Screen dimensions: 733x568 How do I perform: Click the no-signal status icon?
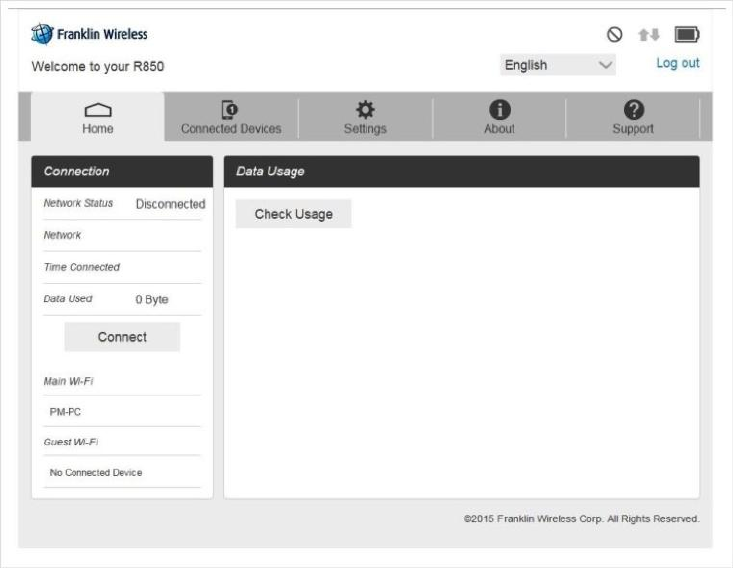(x=614, y=34)
